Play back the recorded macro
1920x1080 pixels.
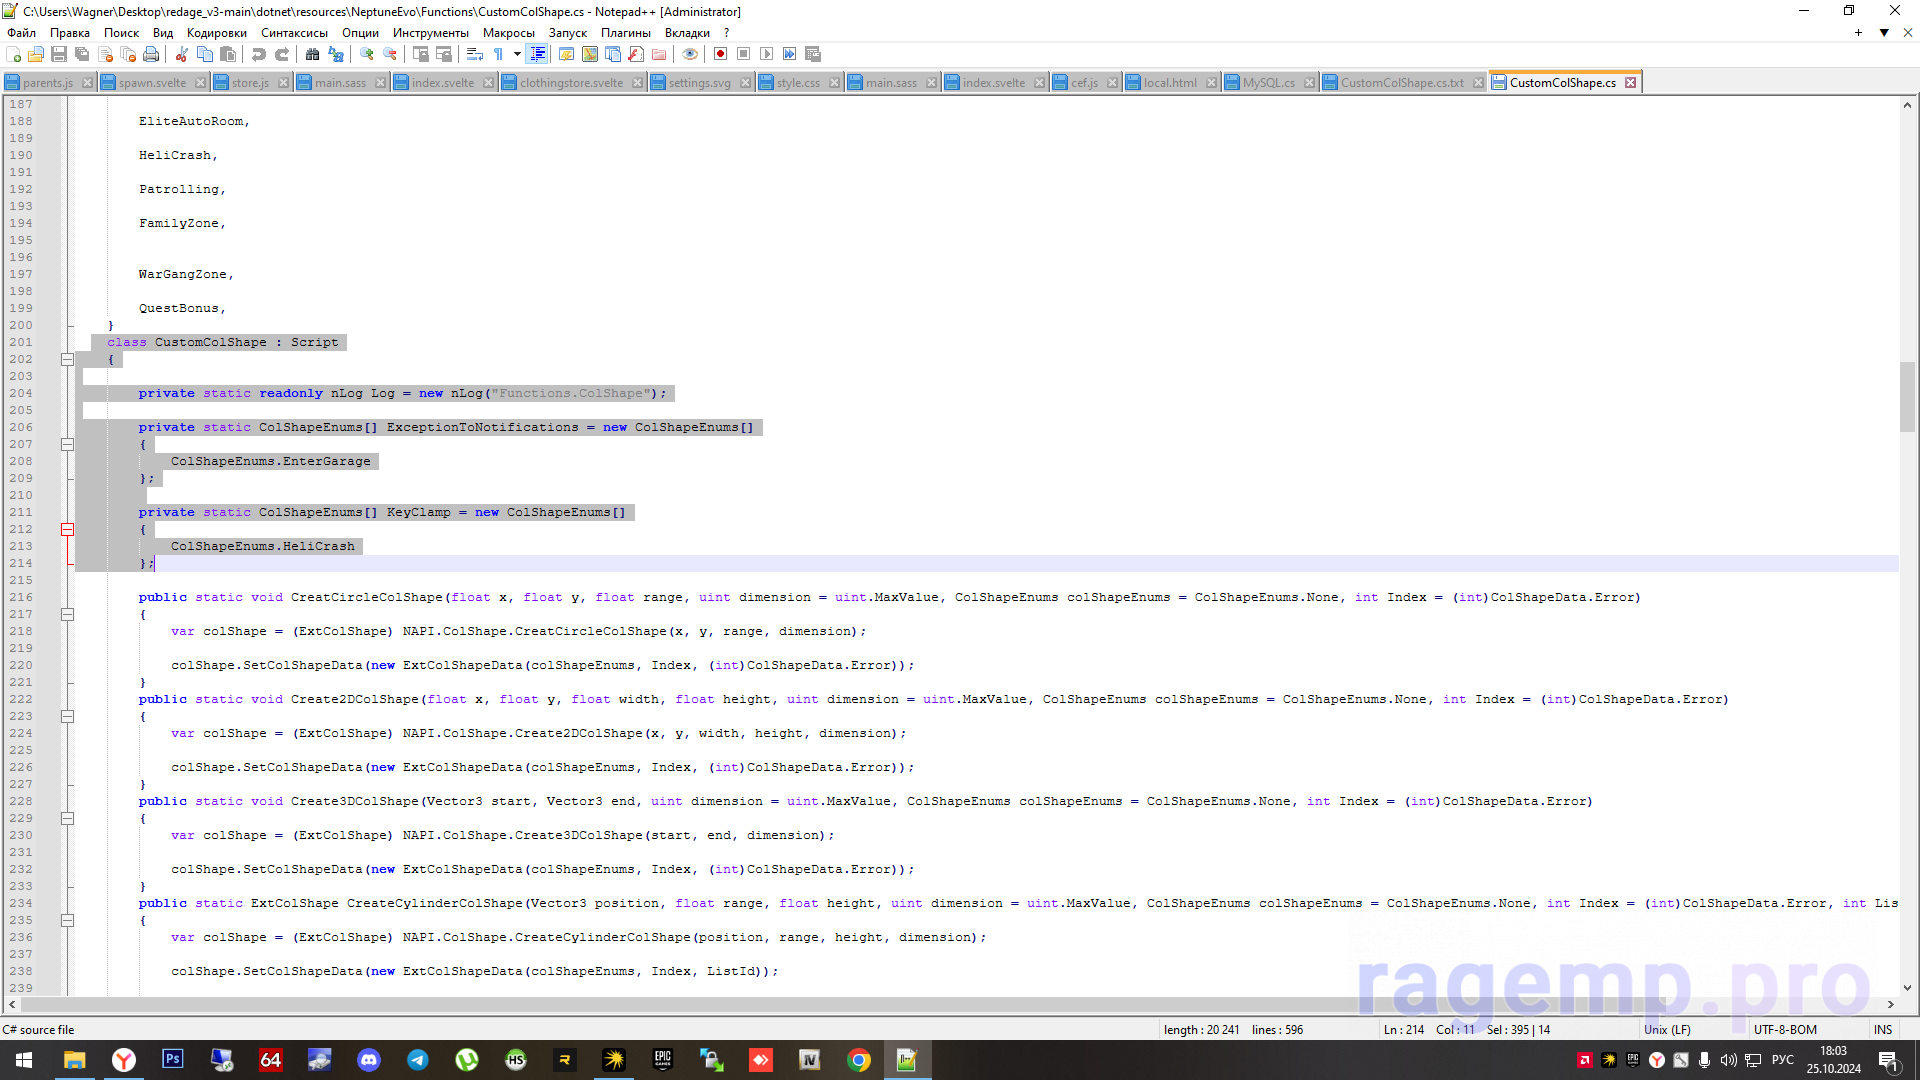[x=766, y=54]
